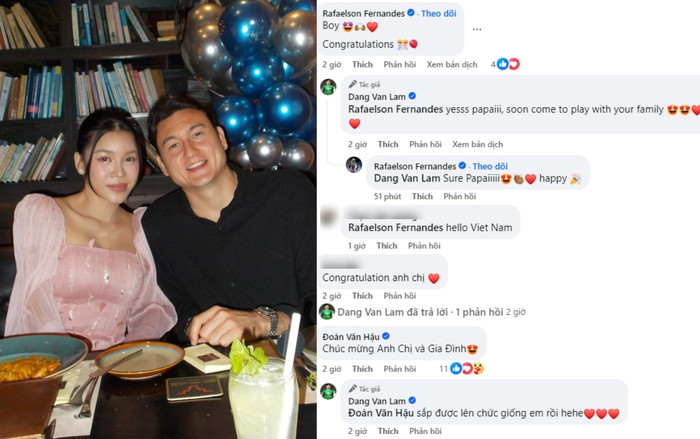Translate Dang Van Lam's papaiii reply

coord(478,144)
